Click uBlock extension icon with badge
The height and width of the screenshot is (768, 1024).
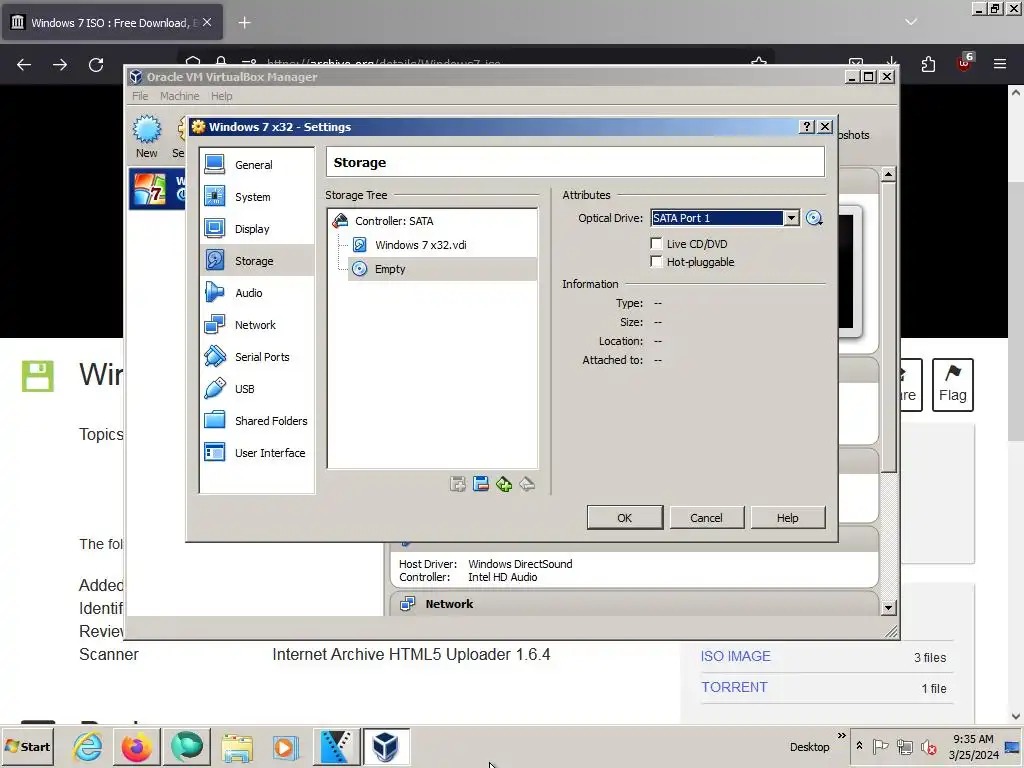tap(964, 63)
